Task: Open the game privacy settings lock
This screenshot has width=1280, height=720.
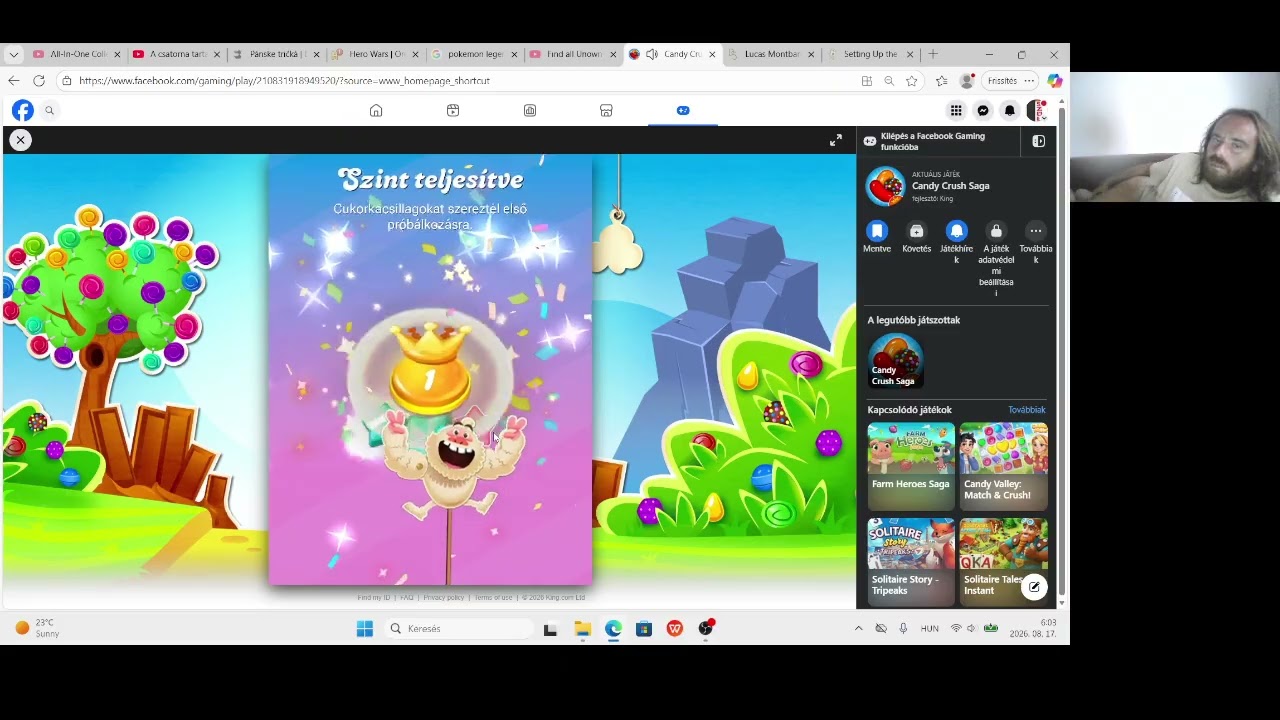Action: [996, 231]
